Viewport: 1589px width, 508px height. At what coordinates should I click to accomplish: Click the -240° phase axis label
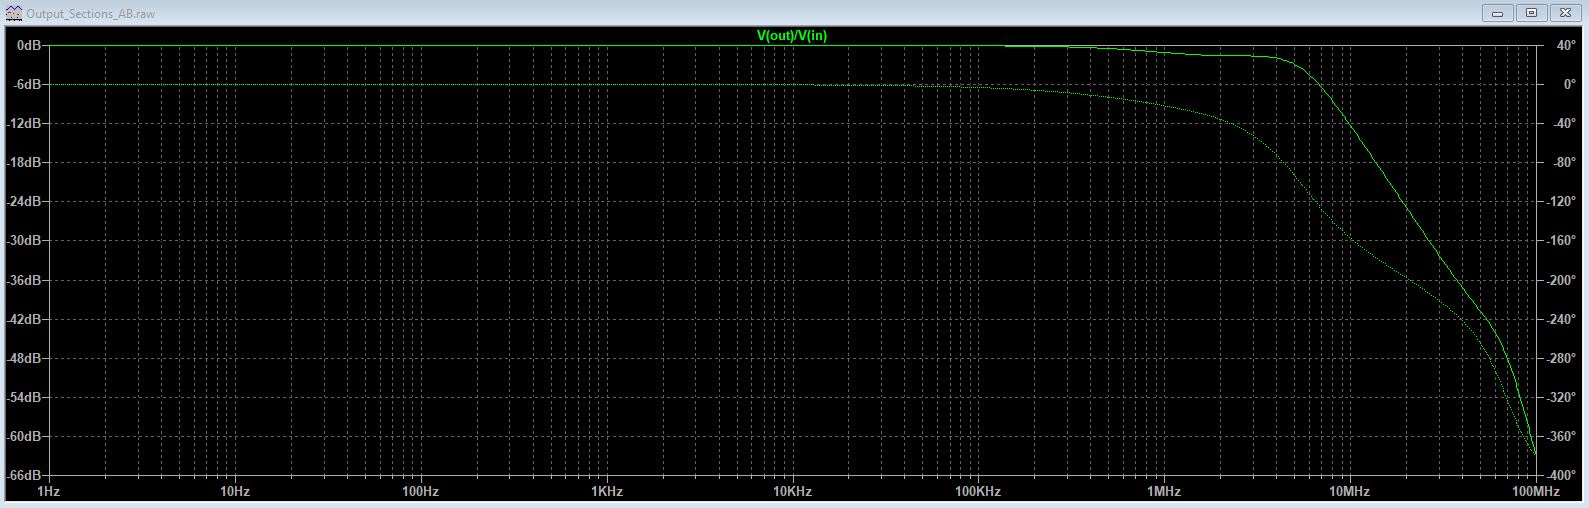coord(1561,320)
